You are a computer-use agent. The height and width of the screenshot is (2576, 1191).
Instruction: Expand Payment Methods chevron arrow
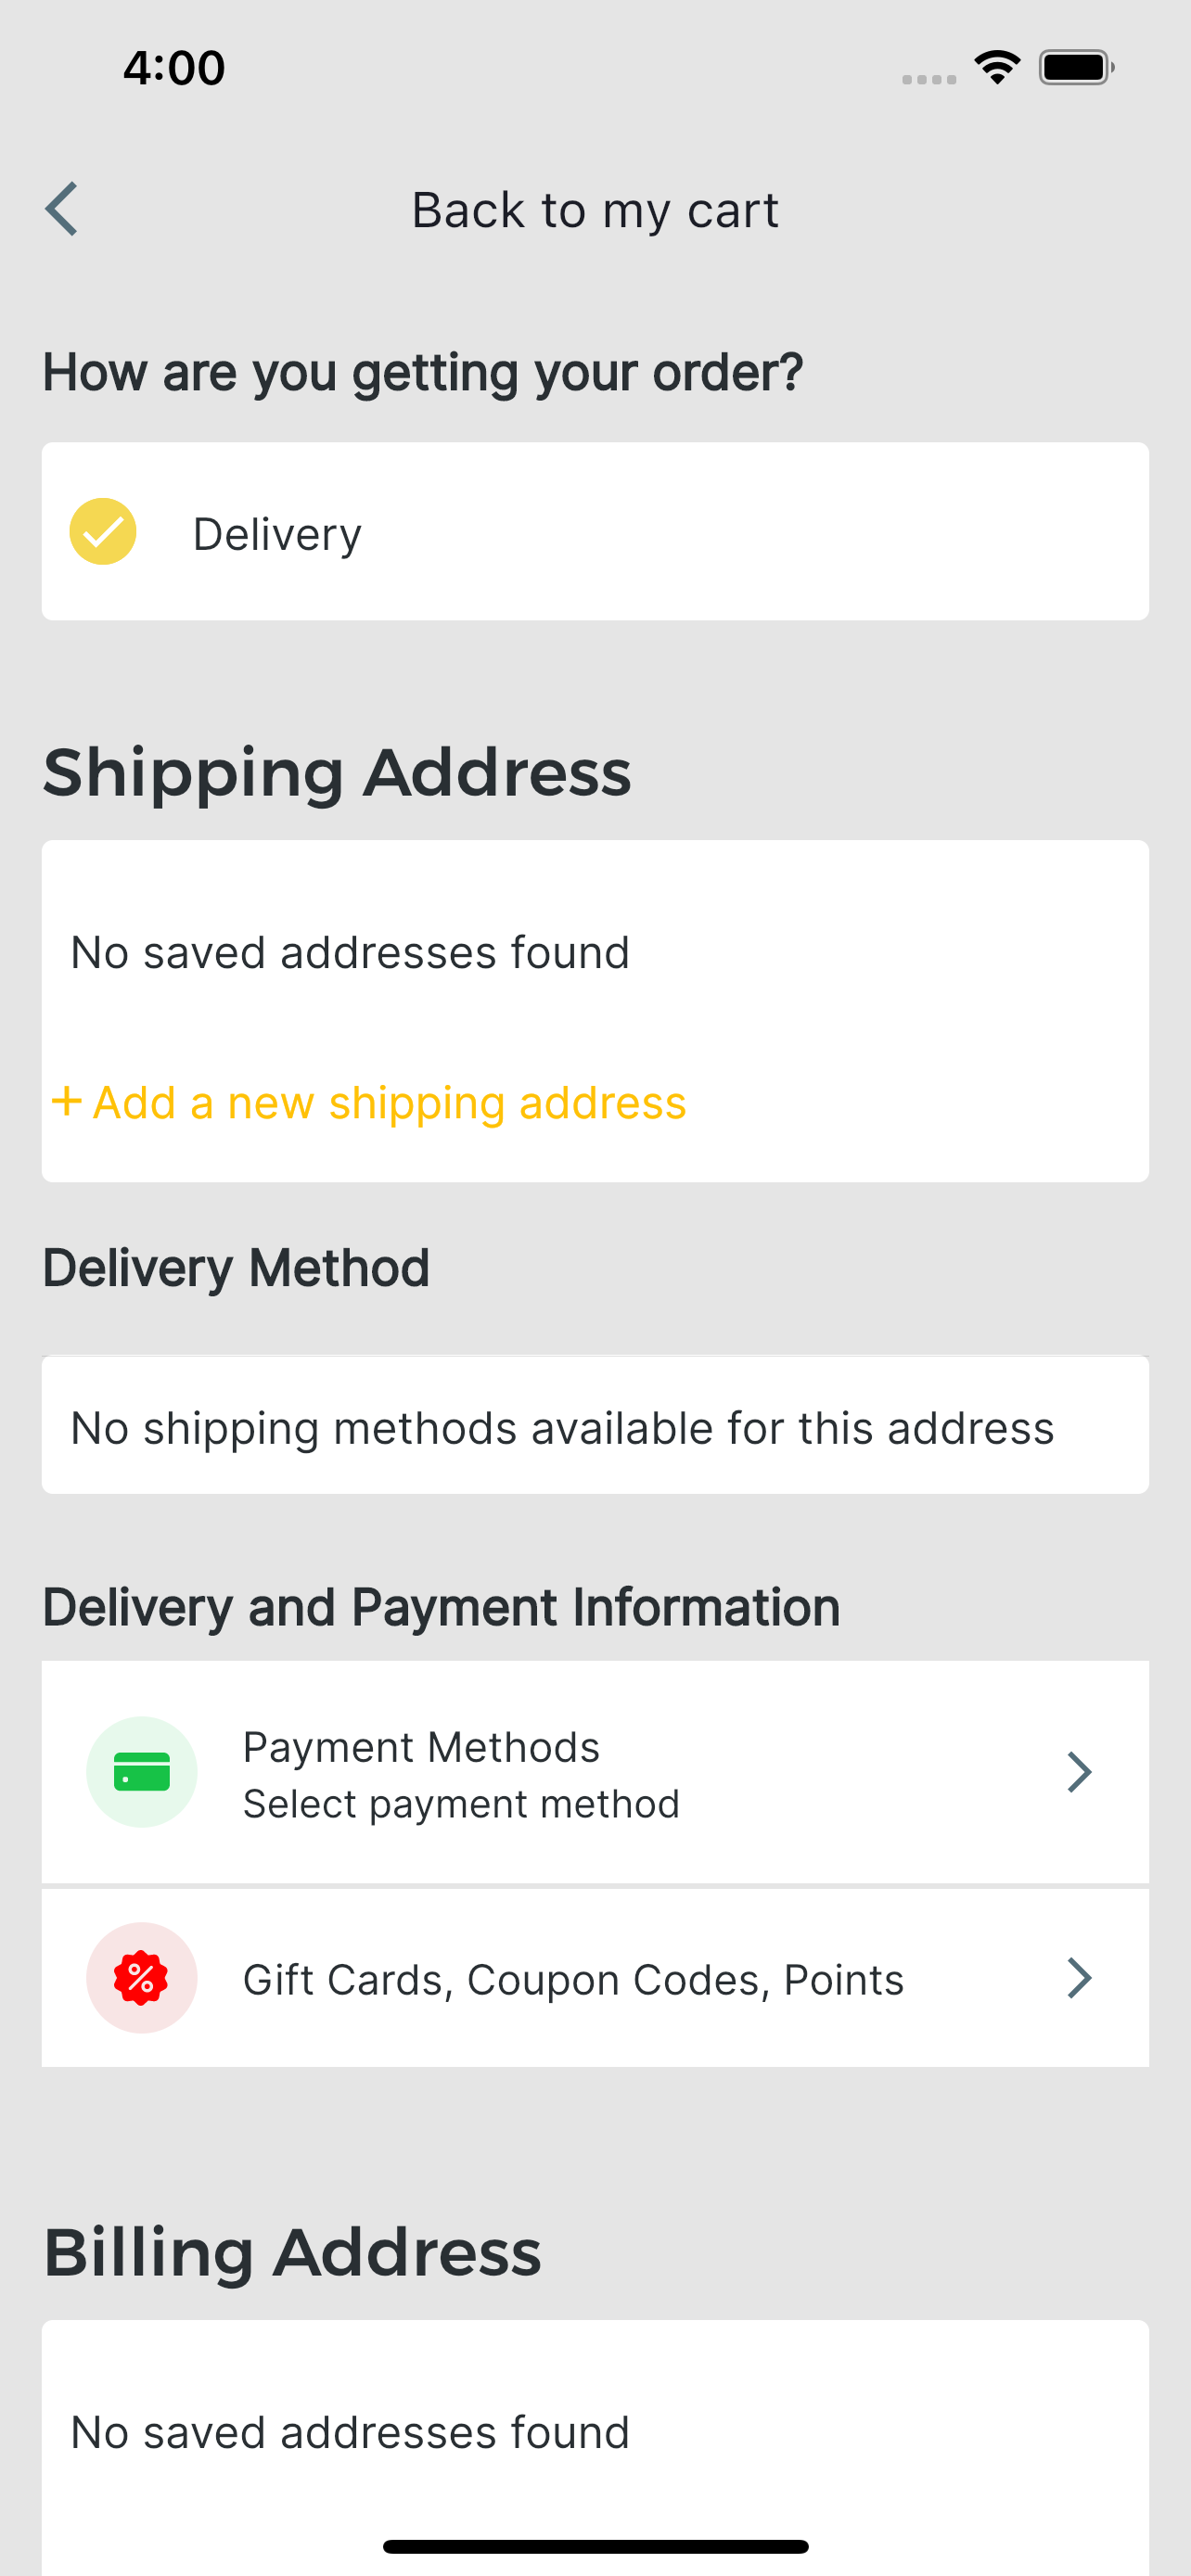1078,1771
